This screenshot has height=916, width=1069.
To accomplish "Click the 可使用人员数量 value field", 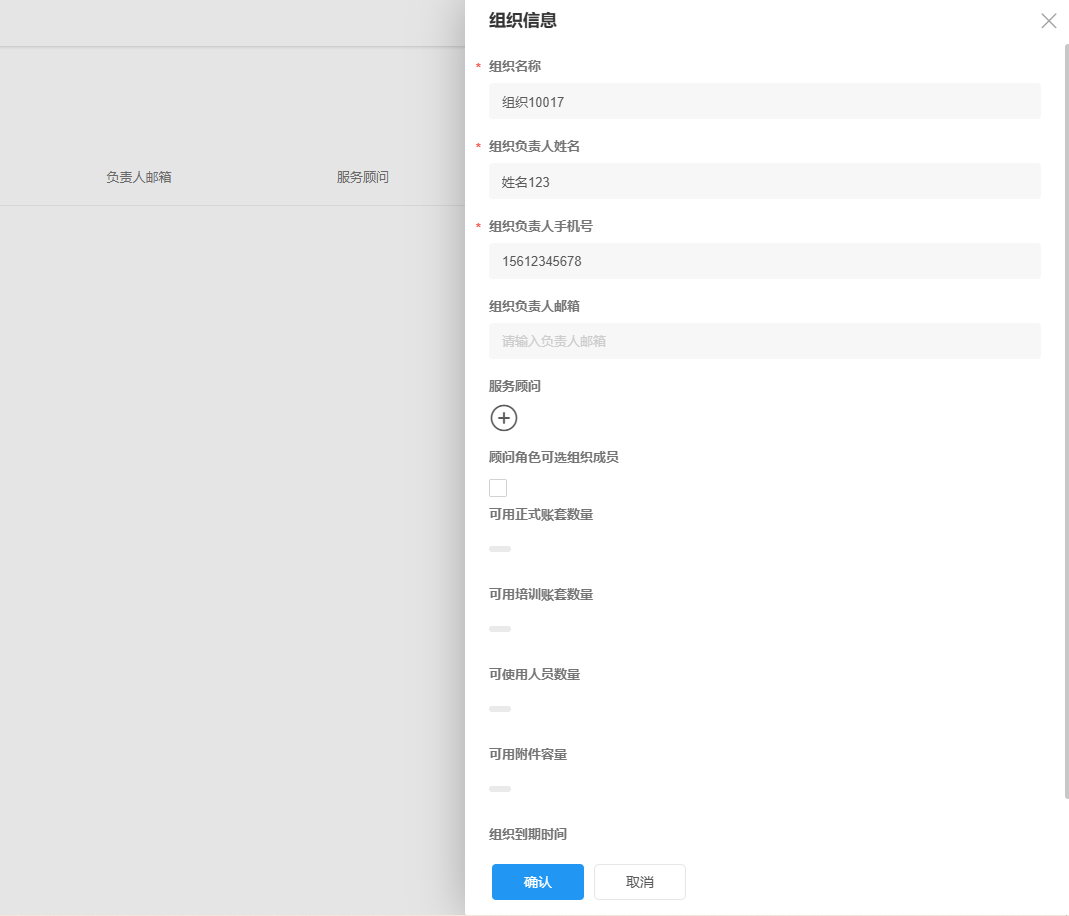I will pyautogui.click(x=500, y=708).
